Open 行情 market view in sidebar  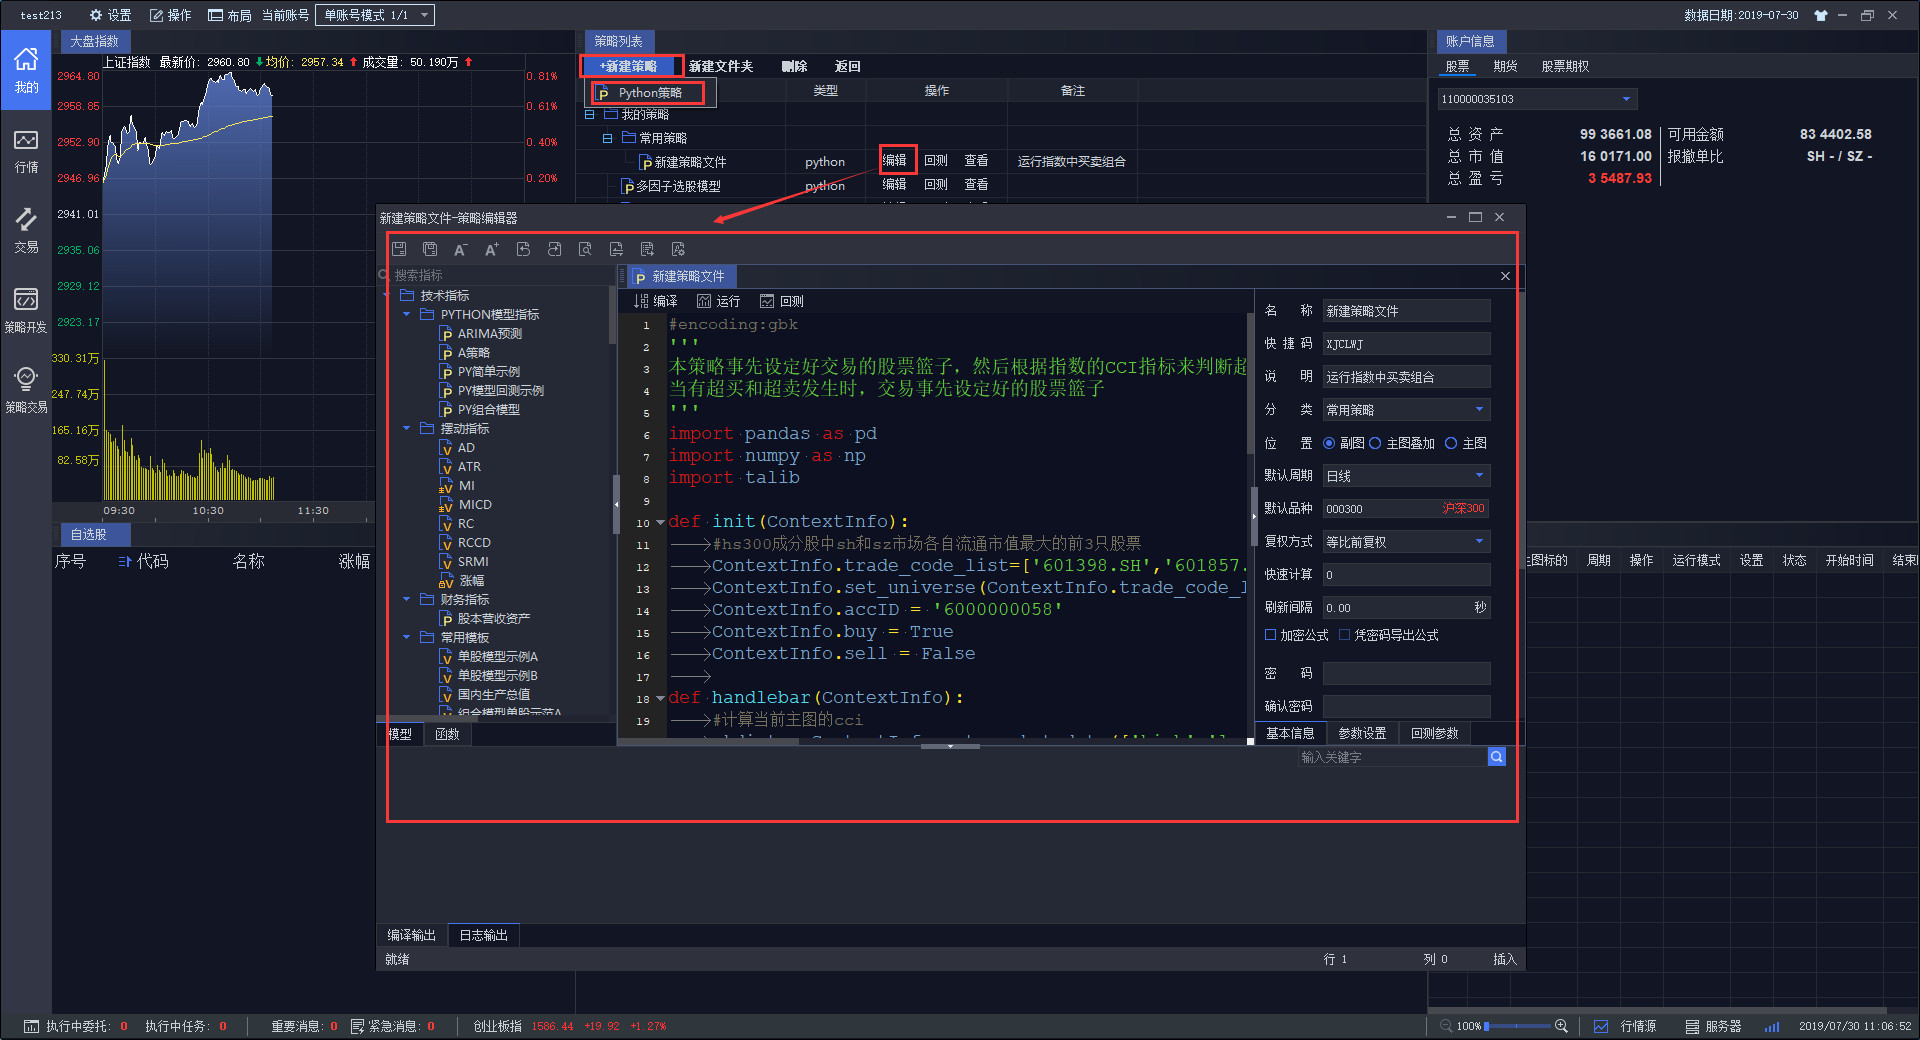tap(26, 151)
